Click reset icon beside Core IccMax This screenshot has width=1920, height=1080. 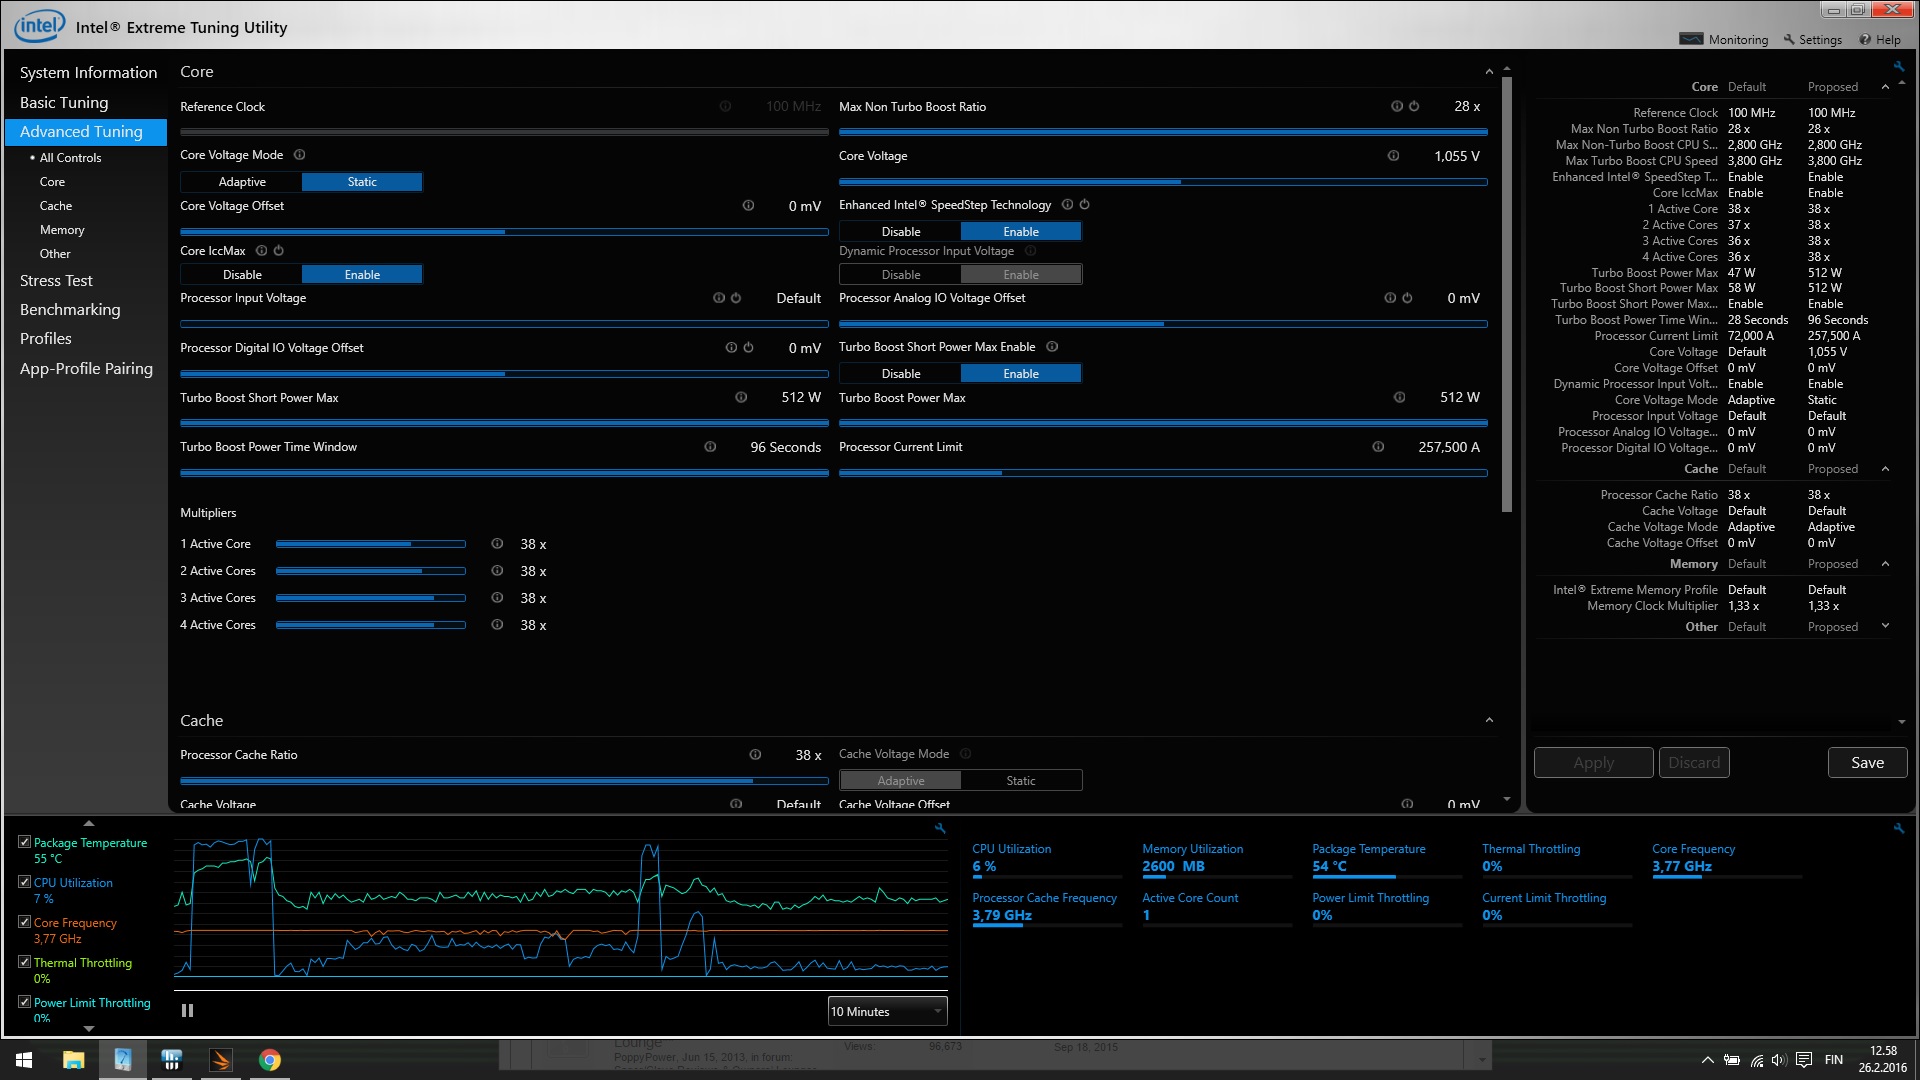click(x=279, y=251)
